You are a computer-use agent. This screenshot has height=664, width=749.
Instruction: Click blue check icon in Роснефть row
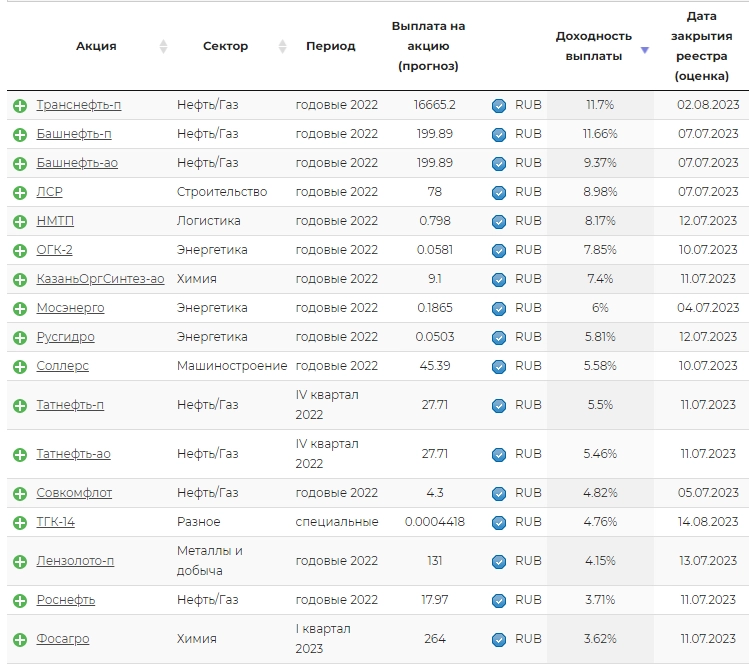(x=499, y=601)
